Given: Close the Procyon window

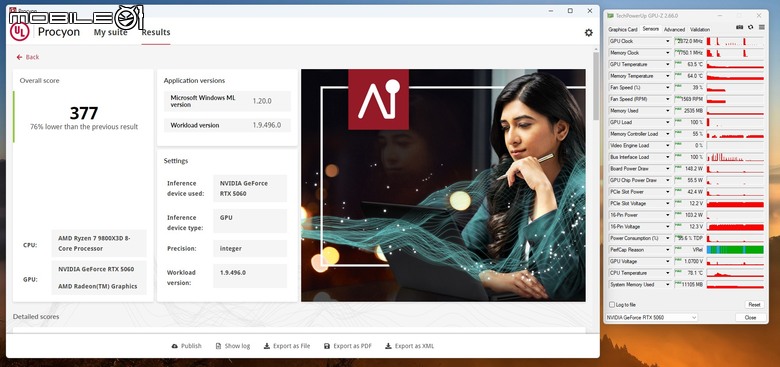Looking at the screenshot, I should point(590,10).
